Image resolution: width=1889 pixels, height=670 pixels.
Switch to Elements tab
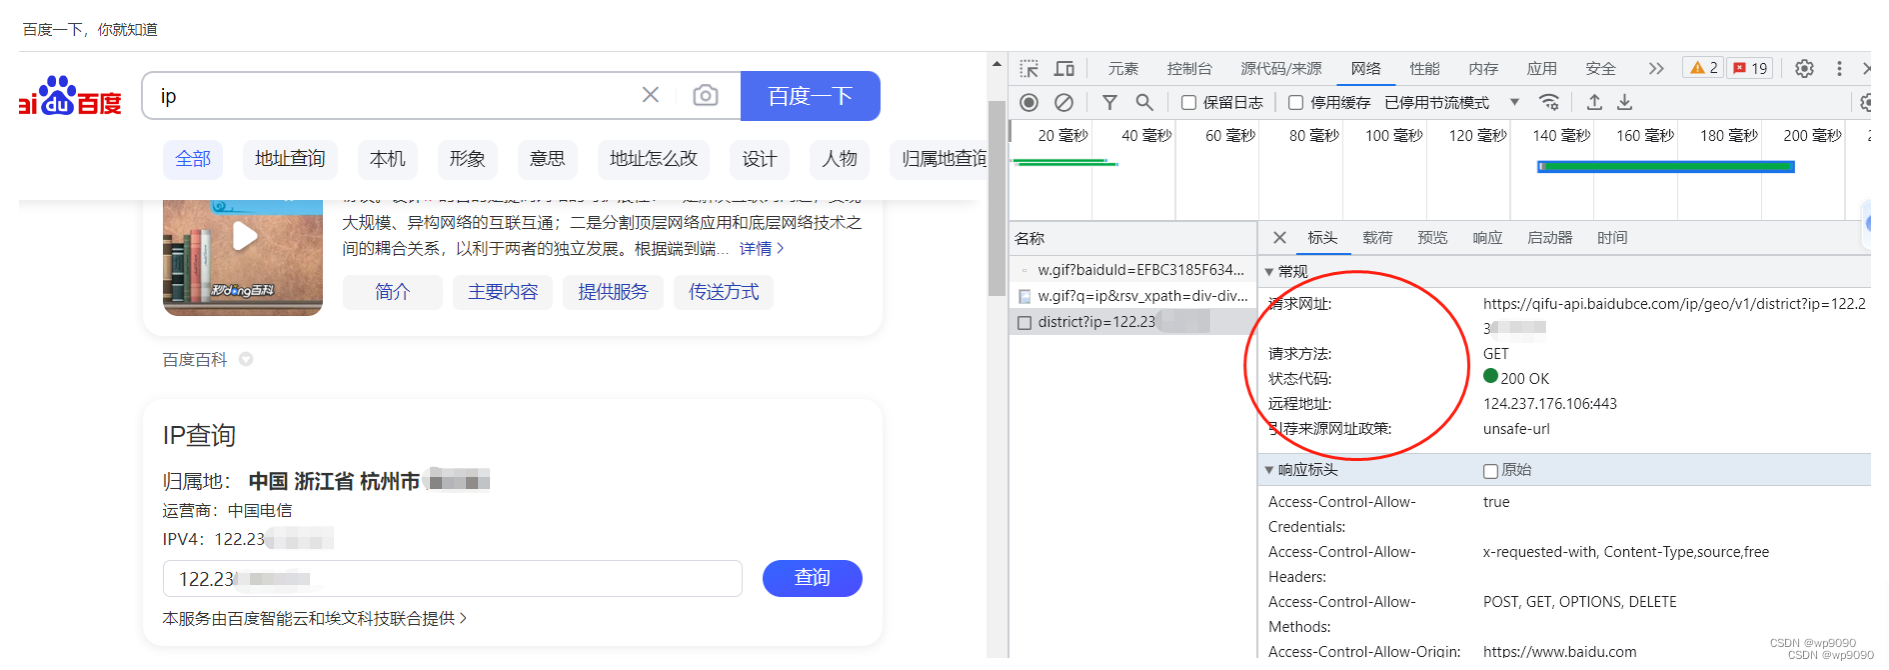[x=1123, y=68]
